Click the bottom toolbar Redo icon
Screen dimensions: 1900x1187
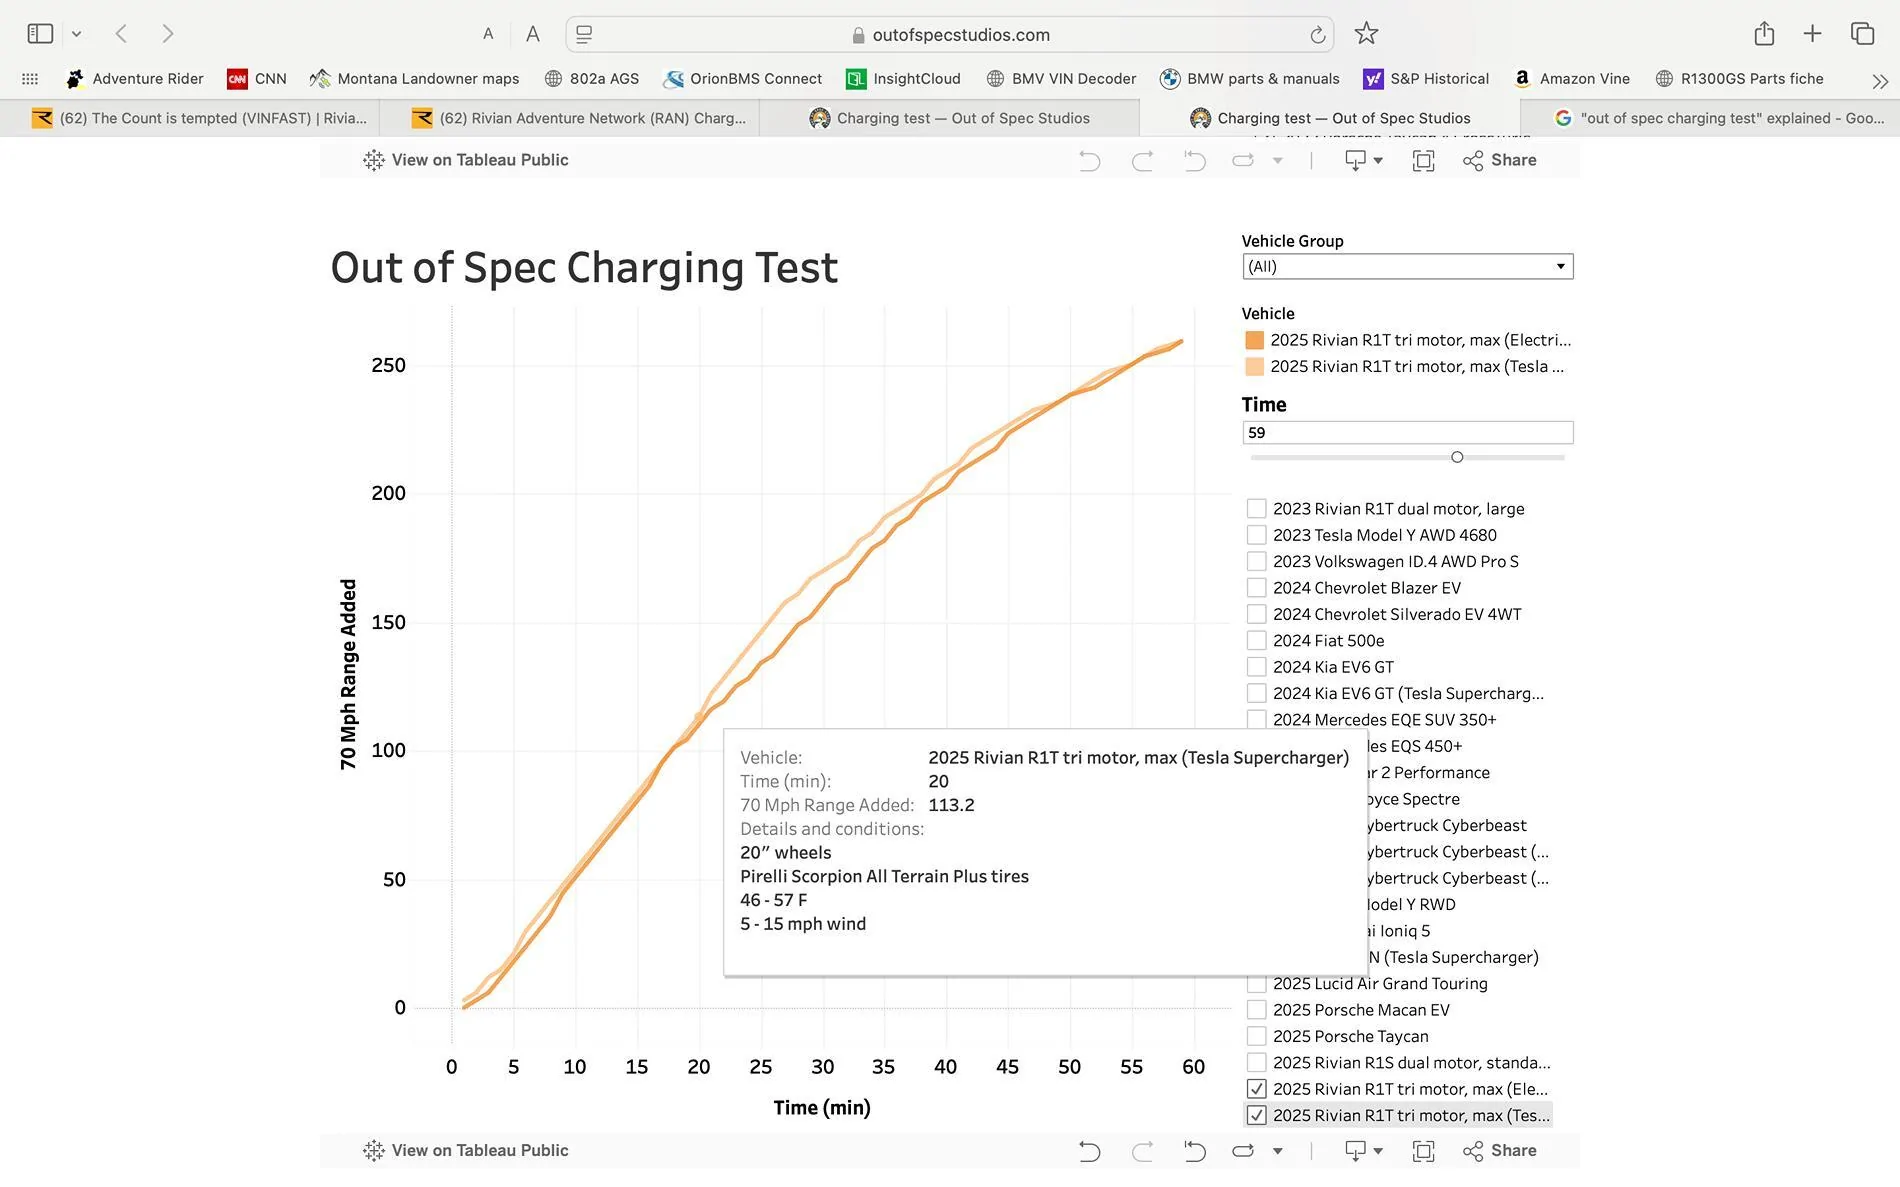tap(1142, 1151)
